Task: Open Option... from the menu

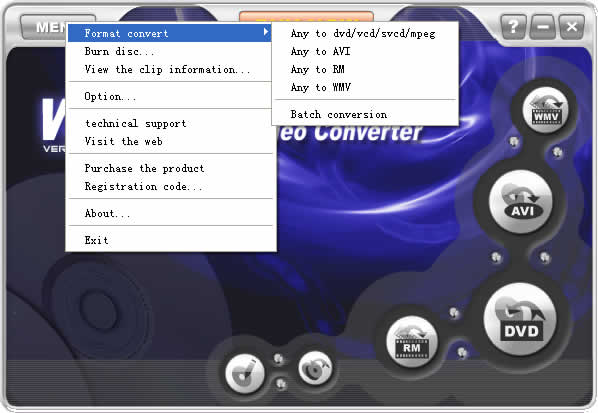Action: coord(169,96)
